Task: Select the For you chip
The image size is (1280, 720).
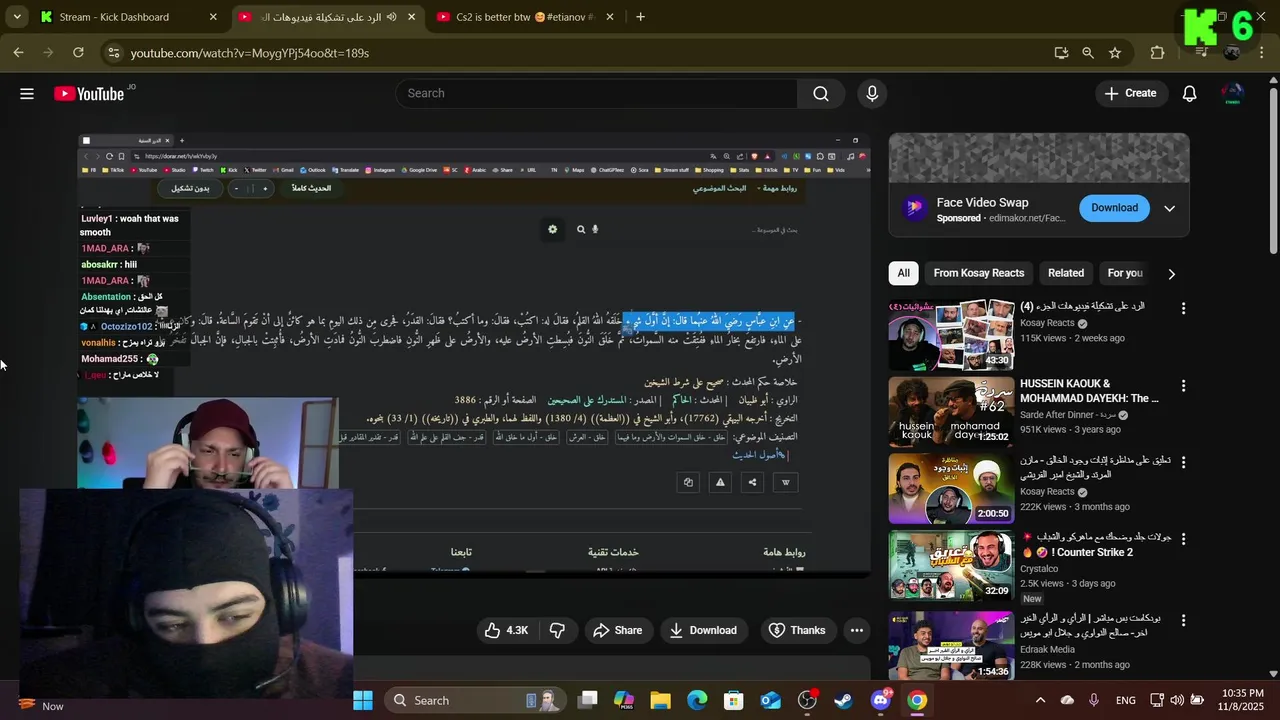Action: click(1125, 273)
